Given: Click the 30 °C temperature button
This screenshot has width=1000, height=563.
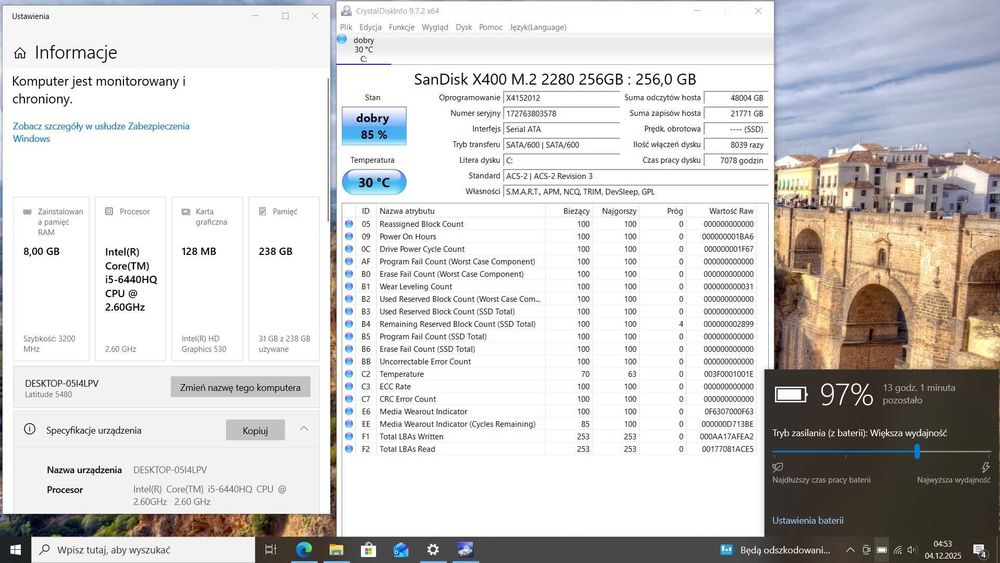Looking at the screenshot, I should coord(374,182).
